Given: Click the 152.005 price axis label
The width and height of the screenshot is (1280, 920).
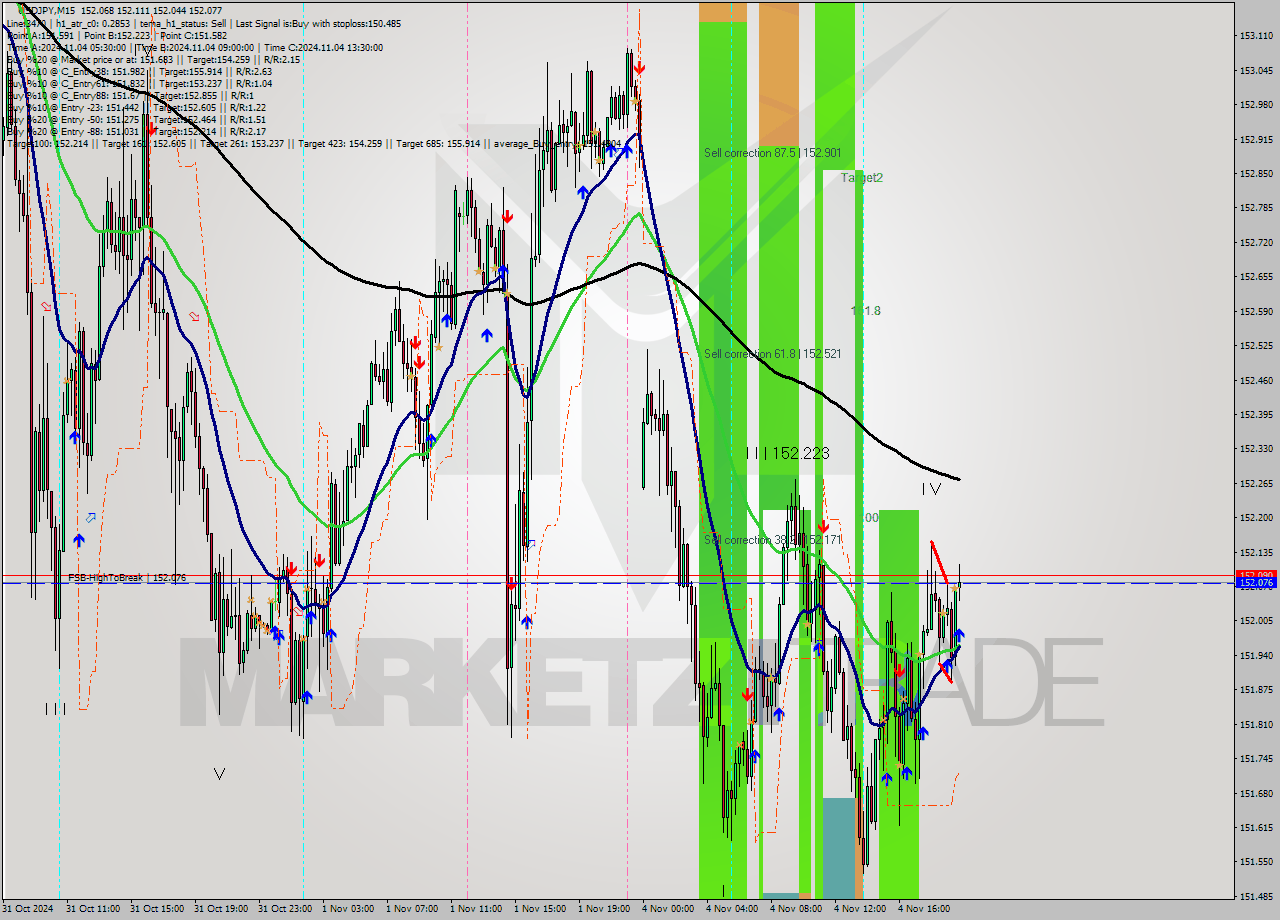Looking at the screenshot, I should coord(1255,621).
